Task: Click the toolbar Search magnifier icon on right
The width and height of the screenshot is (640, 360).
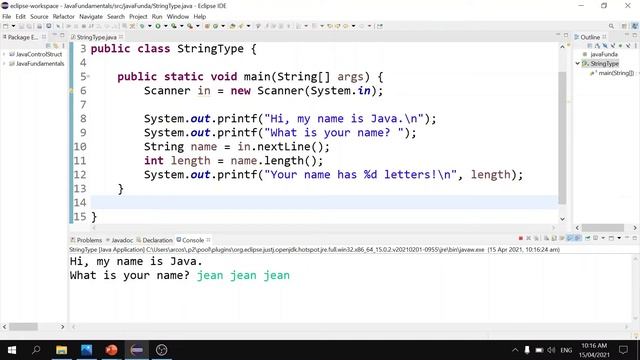Action: pos(611,26)
